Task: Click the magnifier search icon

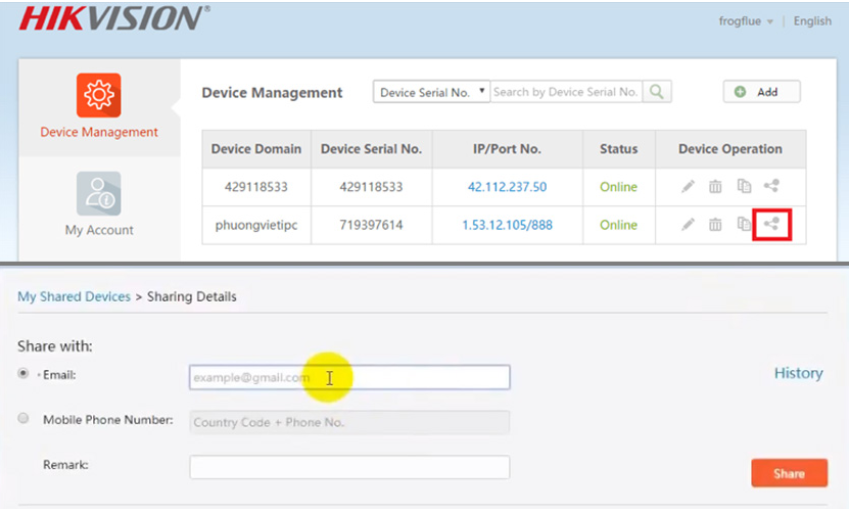Action: pos(656,92)
